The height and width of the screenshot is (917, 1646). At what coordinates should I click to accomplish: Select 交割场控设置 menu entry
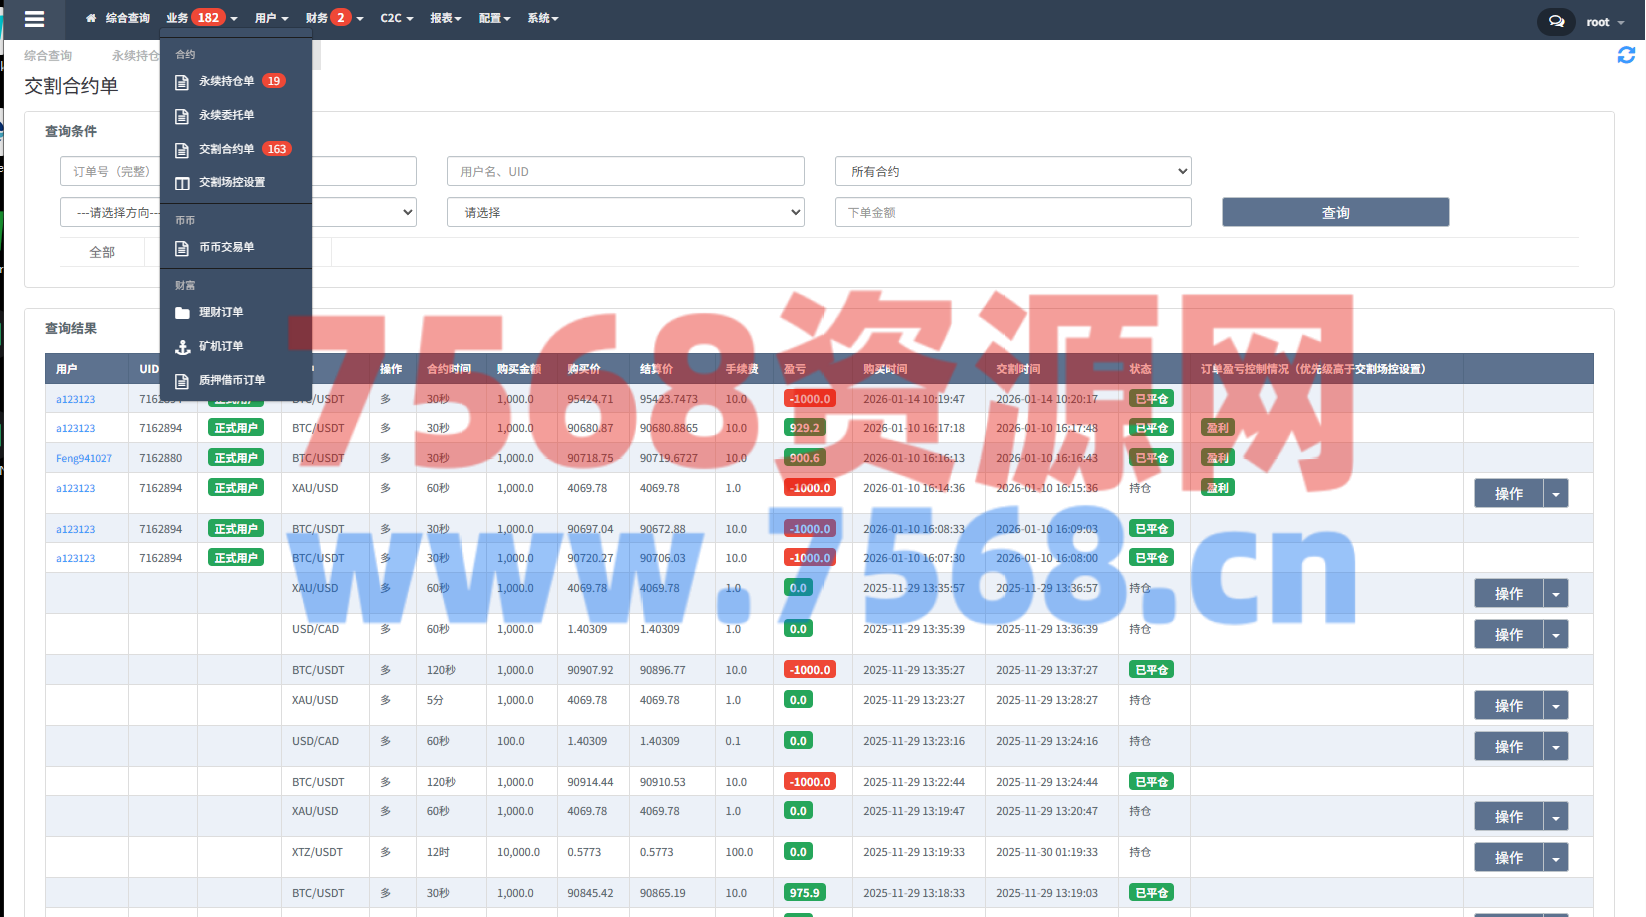pos(231,183)
